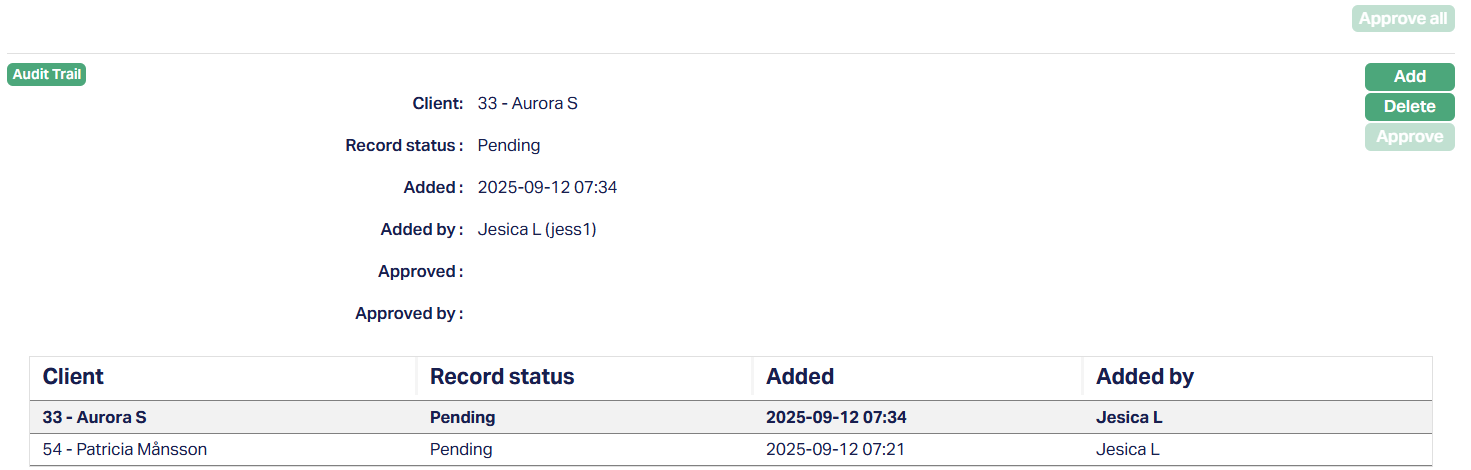Select the 54 - Patricia Månsson row
Screen dimensions: 1471x470
(x=124, y=450)
